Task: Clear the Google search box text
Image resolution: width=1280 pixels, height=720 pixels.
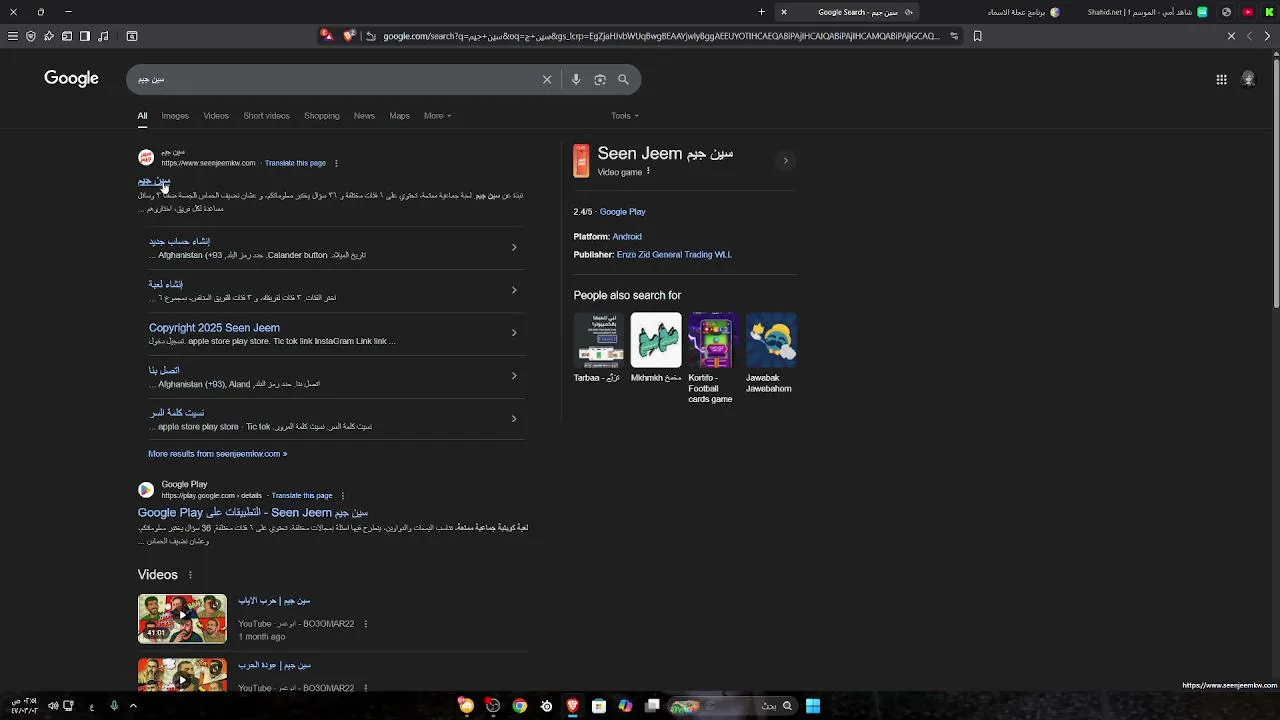Action: 547,79
